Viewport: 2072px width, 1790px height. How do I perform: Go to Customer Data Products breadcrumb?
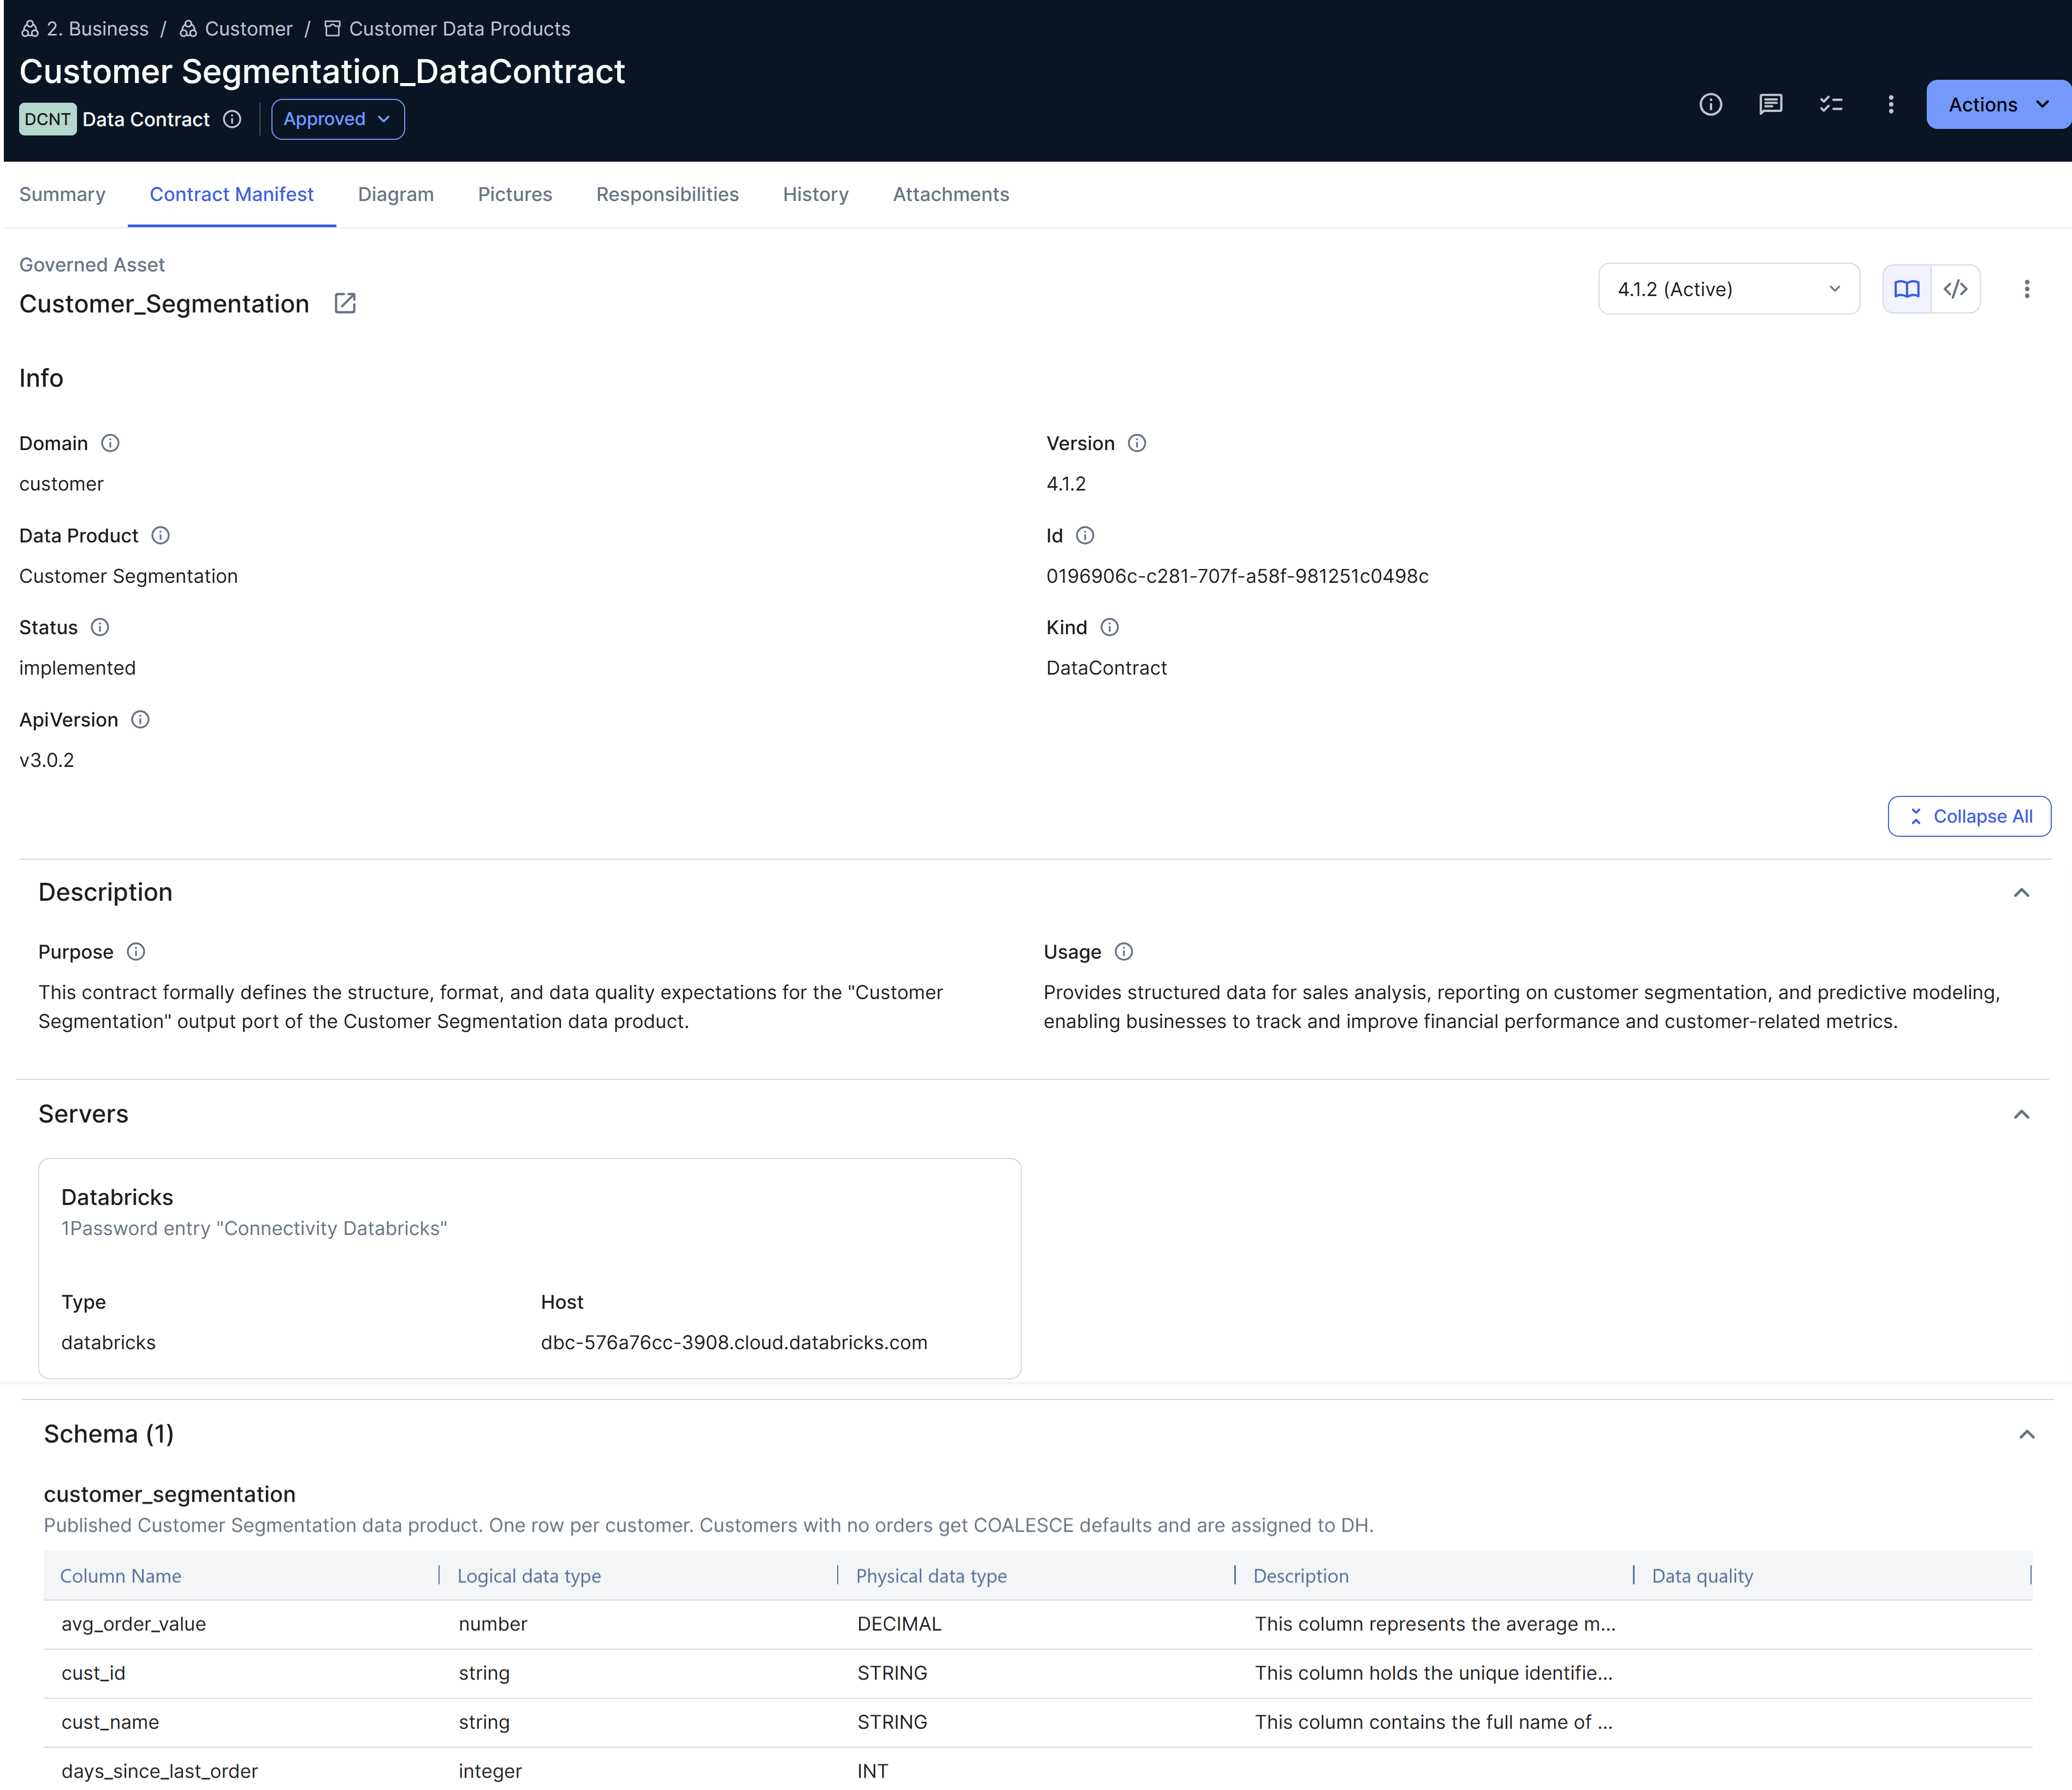(x=460, y=29)
